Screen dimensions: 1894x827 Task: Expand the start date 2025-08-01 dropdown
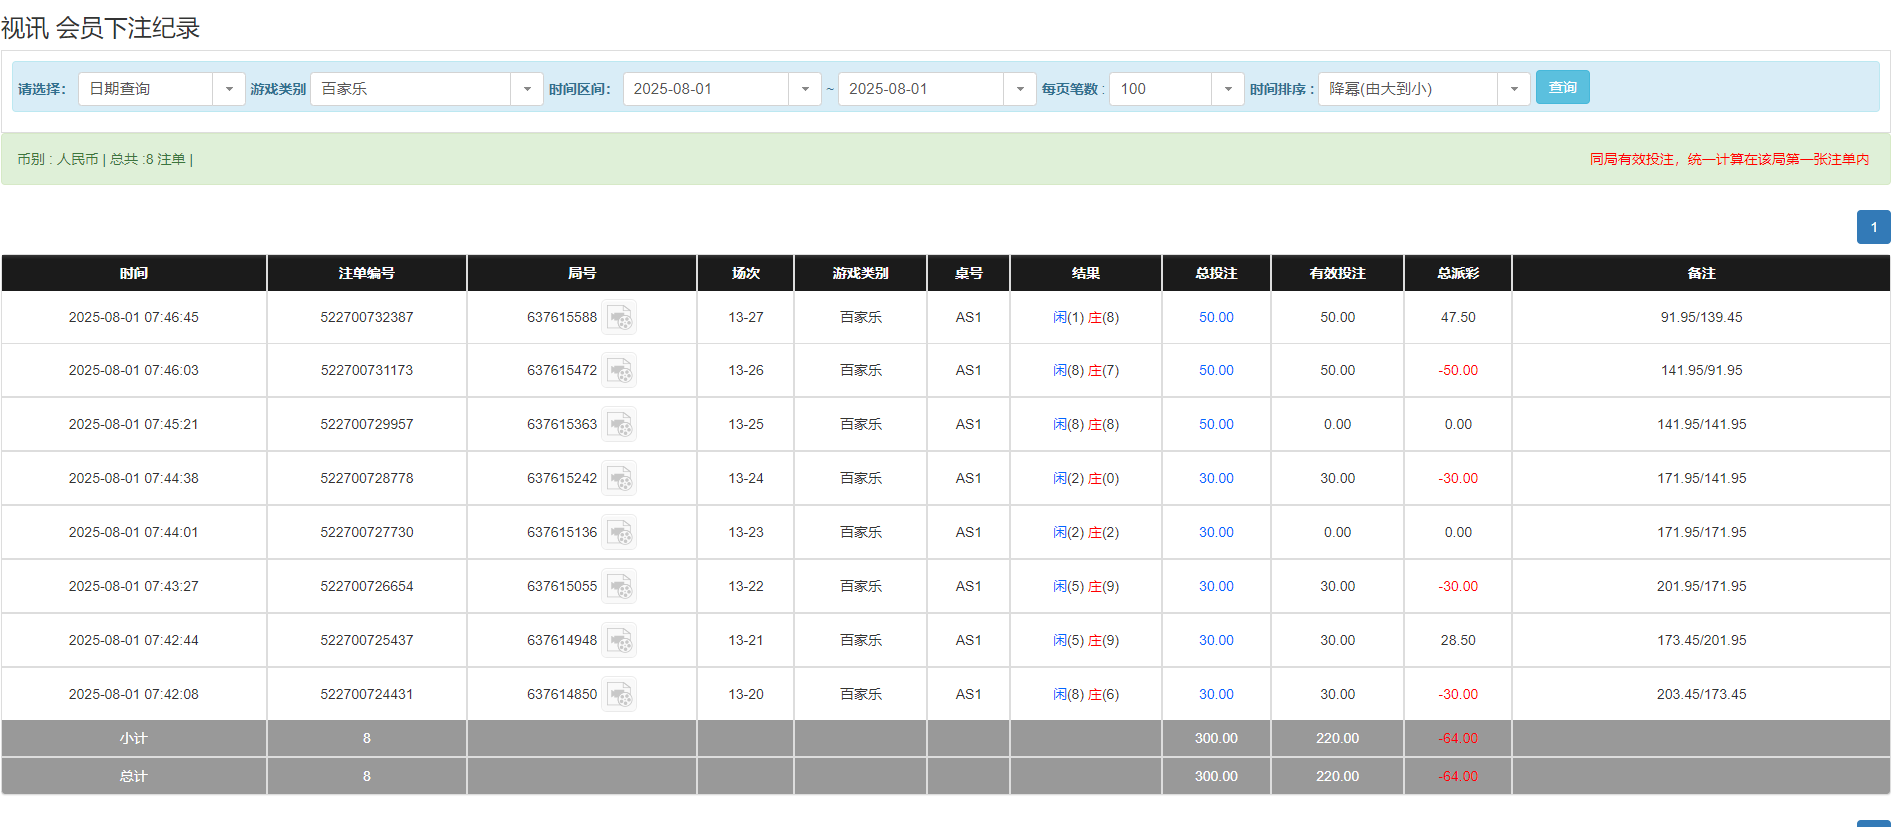pyautogui.click(x=804, y=89)
